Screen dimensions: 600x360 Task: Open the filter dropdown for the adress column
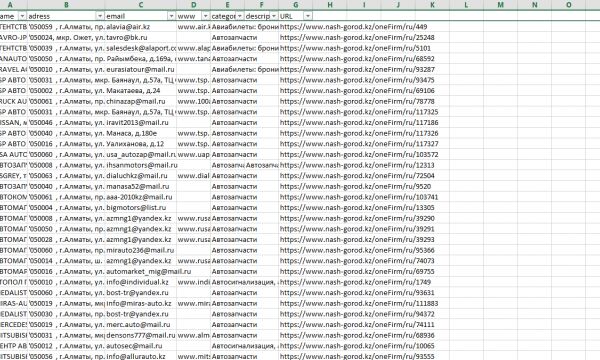[100, 16]
